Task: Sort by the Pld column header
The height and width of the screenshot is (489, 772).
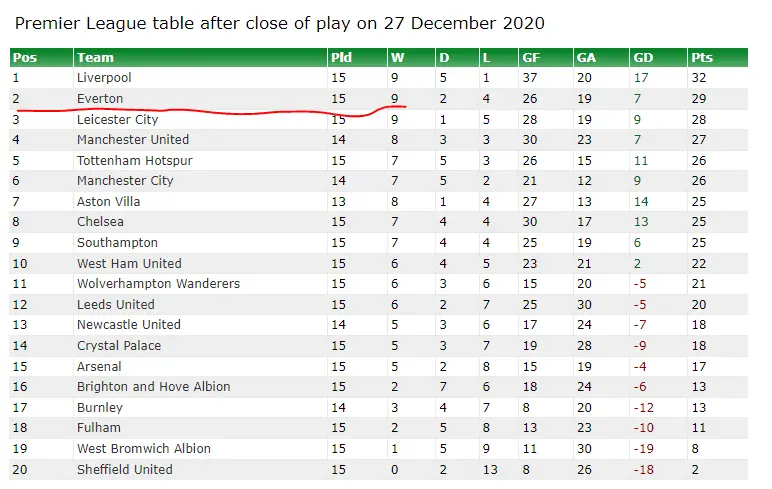Action: [x=341, y=58]
